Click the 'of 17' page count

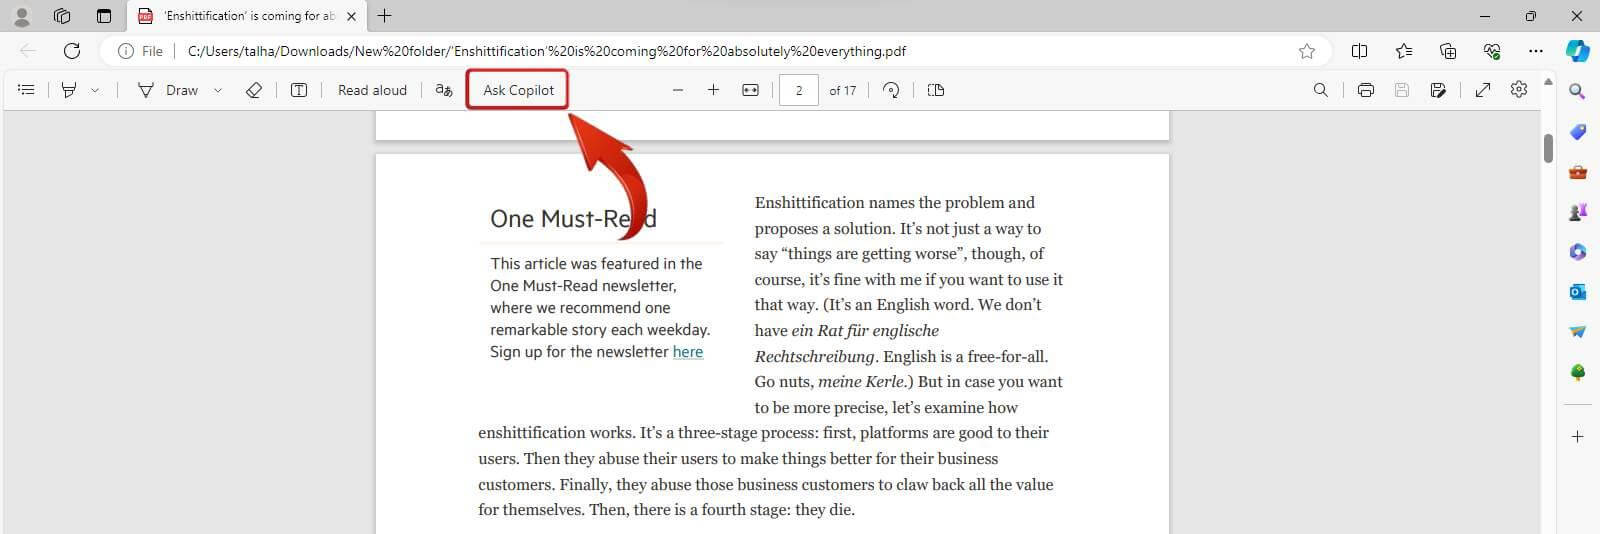pos(842,90)
